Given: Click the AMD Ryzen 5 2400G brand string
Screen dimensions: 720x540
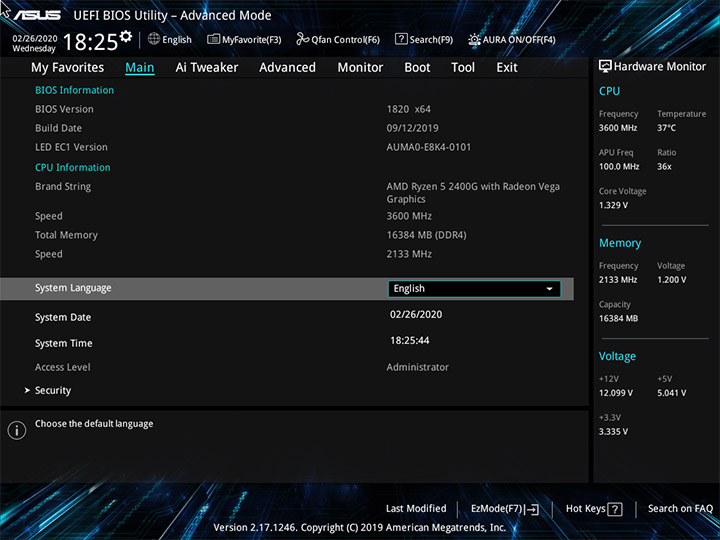Looking at the screenshot, I should click(x=473, y=193).
